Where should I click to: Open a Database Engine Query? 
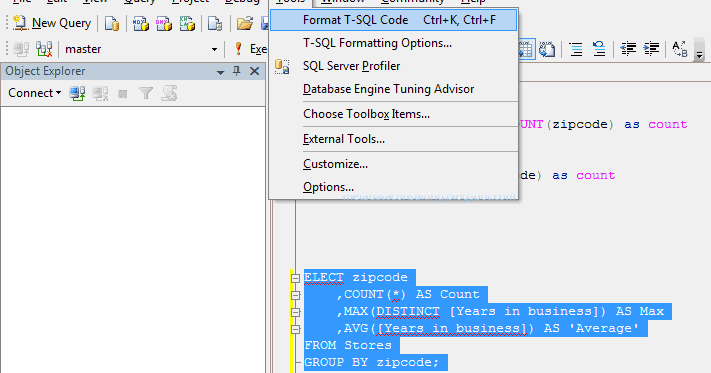[x=112, y=23]
